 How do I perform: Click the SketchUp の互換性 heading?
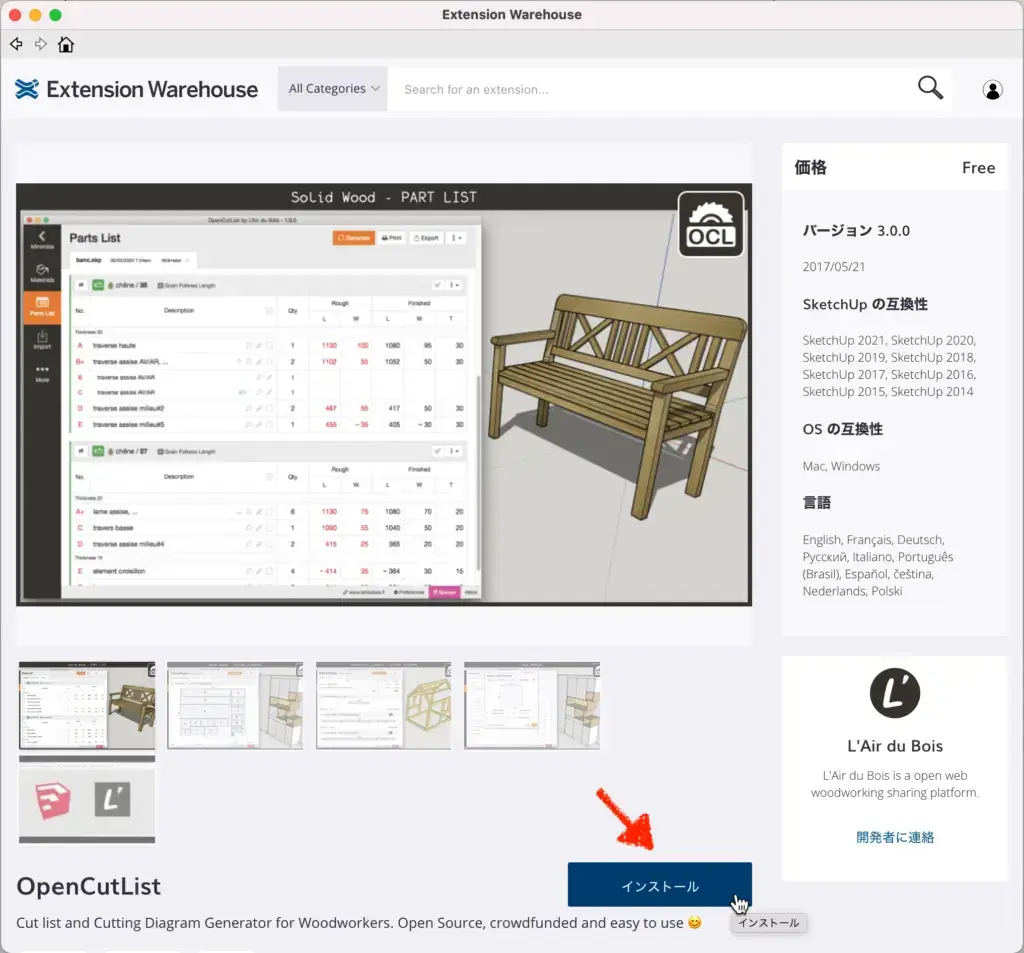[x=865, y=304]
